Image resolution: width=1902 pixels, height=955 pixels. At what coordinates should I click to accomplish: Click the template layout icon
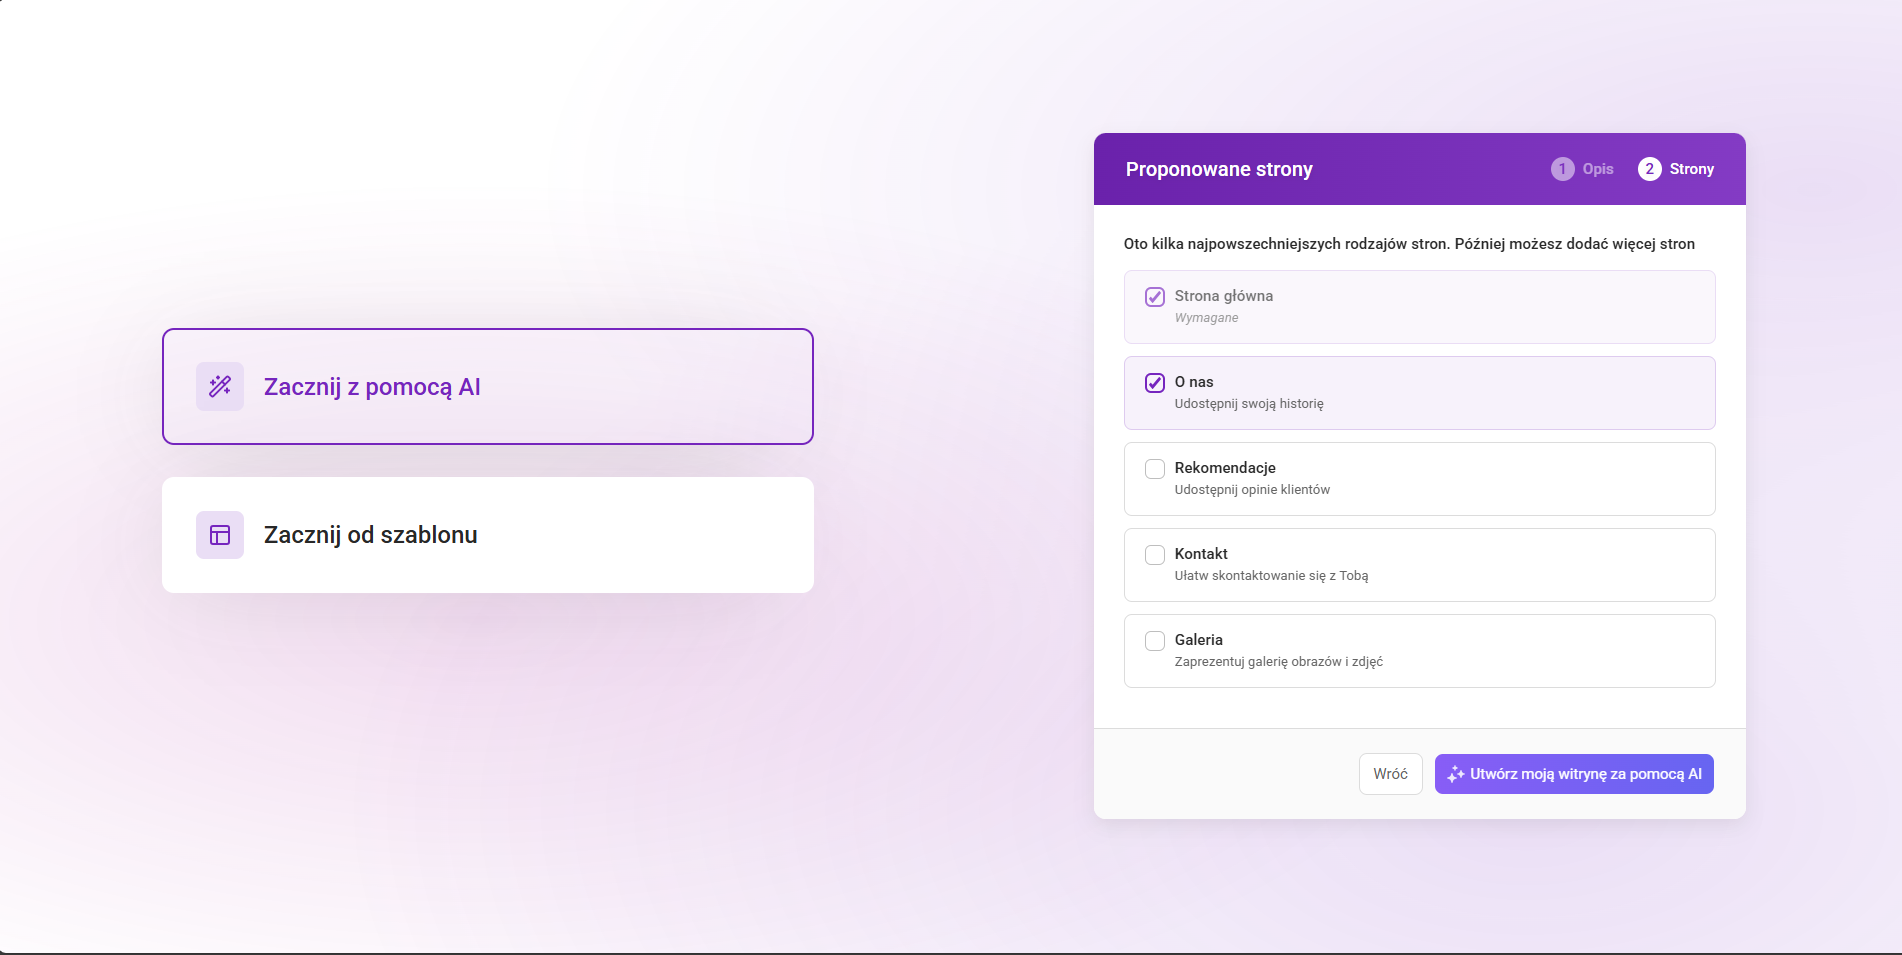(220, 535)
